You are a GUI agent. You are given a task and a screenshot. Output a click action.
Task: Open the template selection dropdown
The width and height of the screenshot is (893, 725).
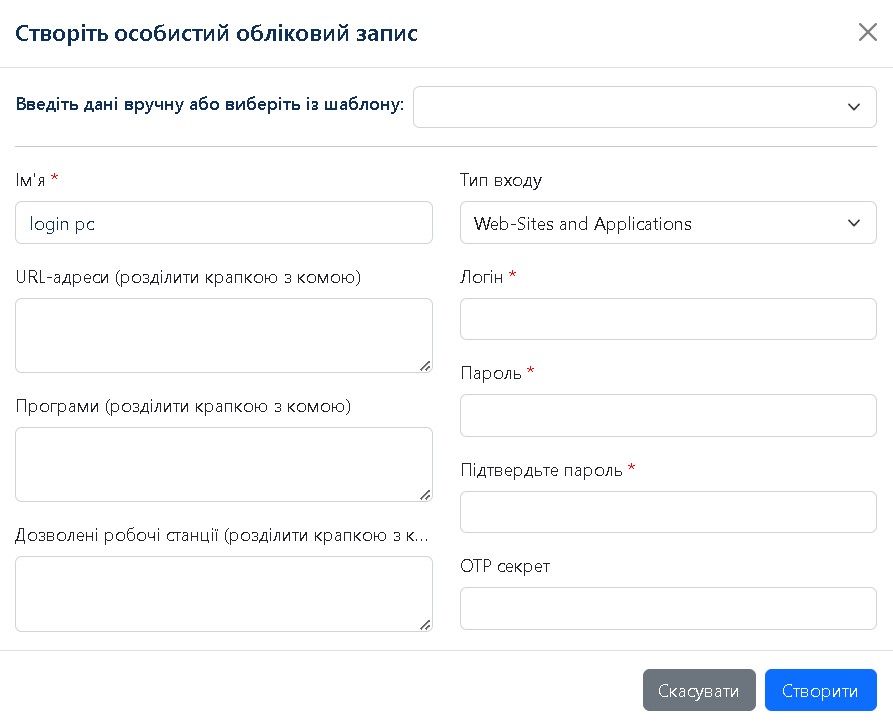(x=644, y=107)
